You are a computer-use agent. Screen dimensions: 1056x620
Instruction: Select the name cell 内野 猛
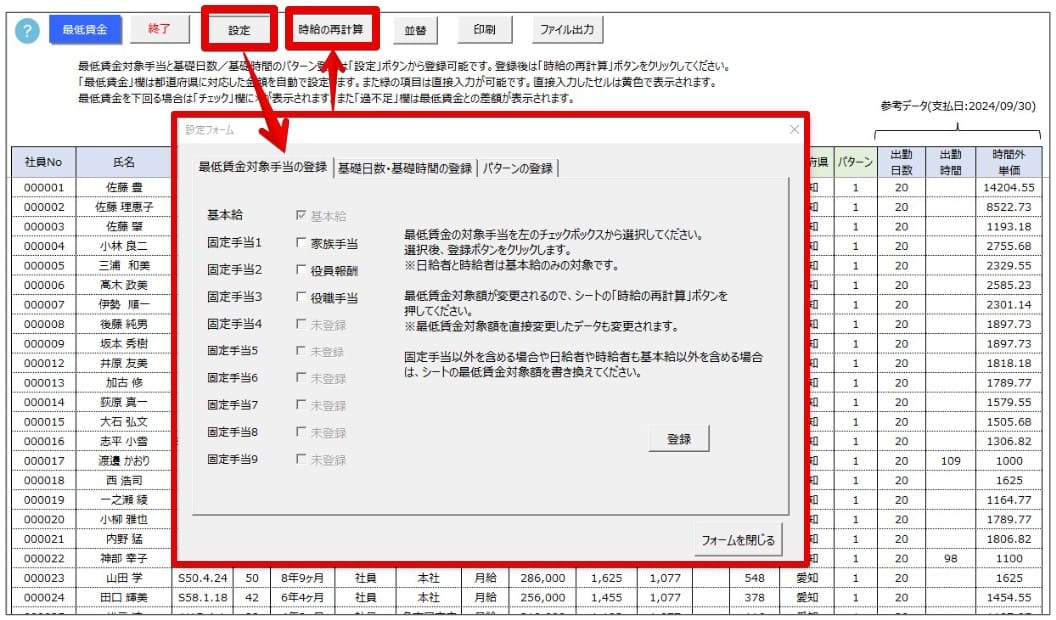tap(124, 539)
